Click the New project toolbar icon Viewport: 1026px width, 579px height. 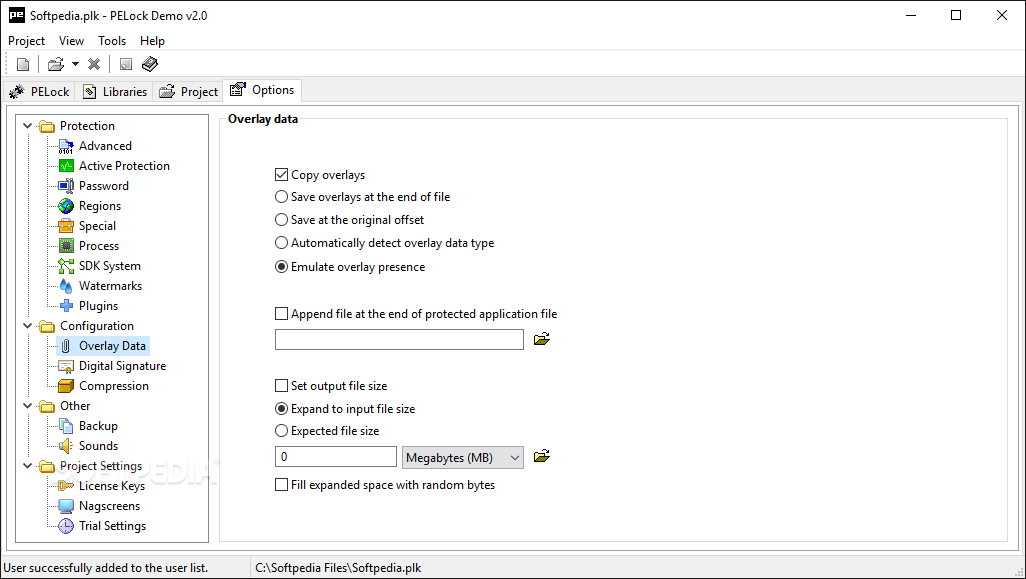(x=23, y=64)
